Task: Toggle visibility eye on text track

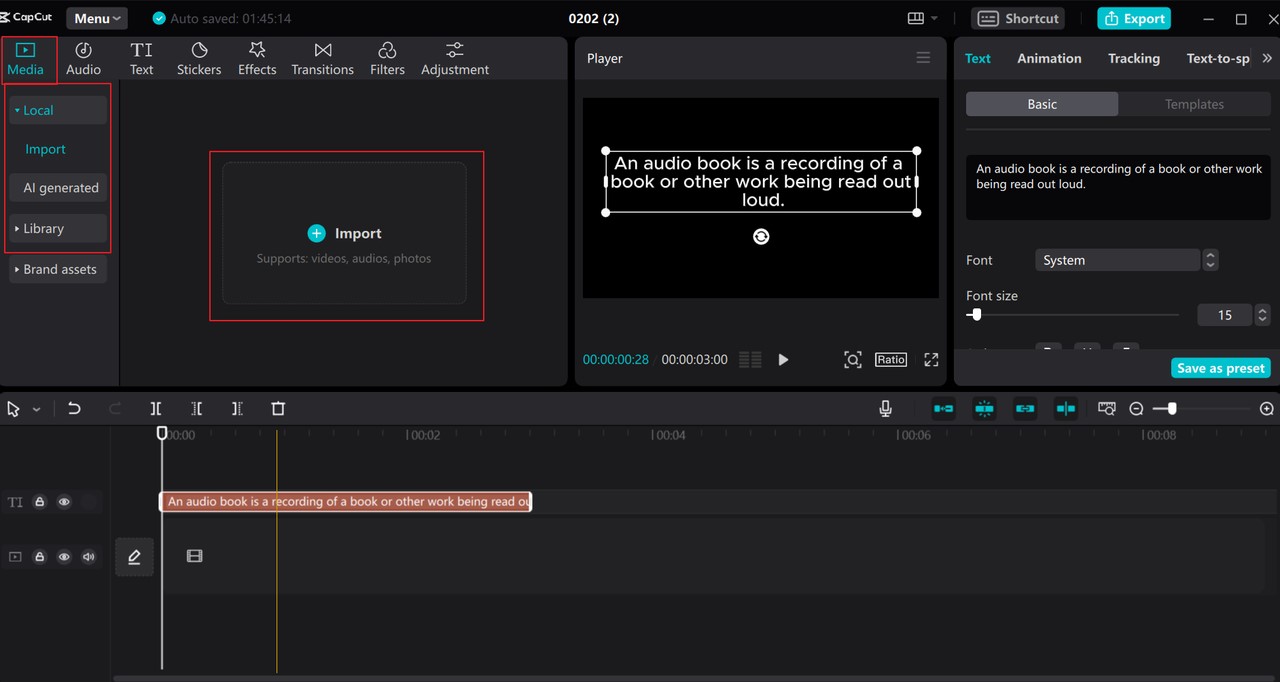Action: [x=64, y=502]
